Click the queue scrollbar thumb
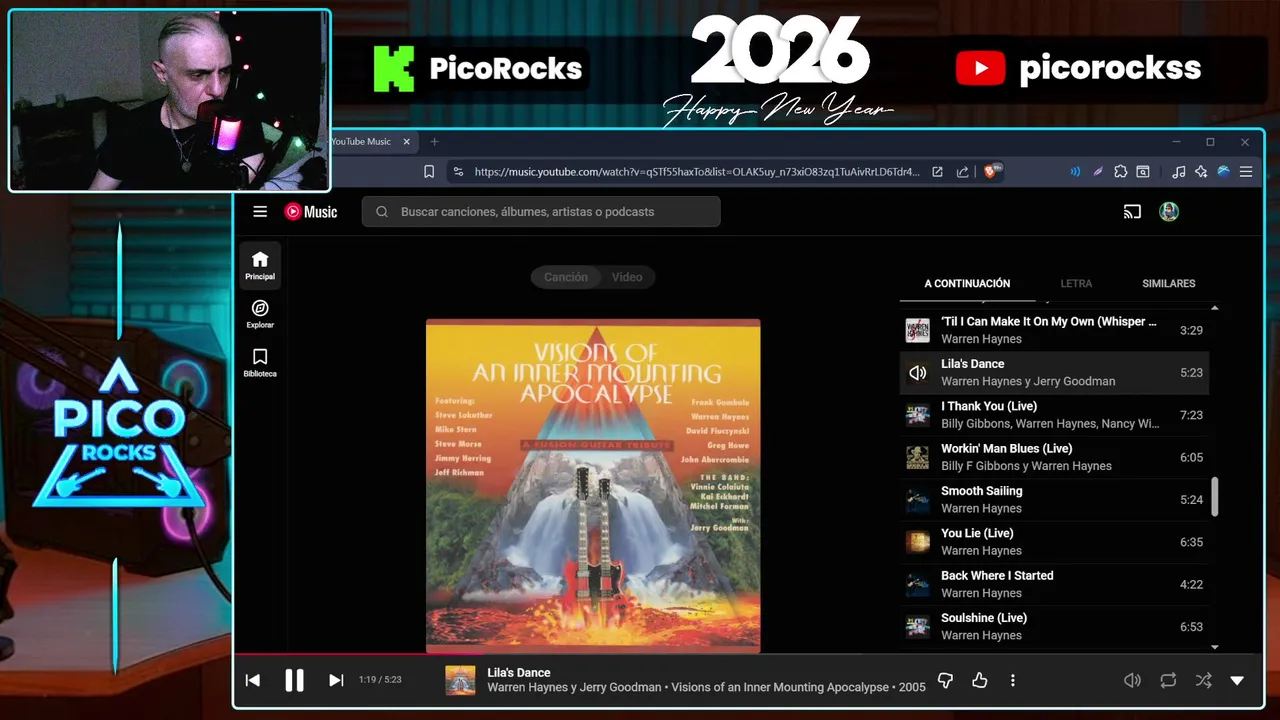This screenshot has height=720, width=1280. click(1215, 497)
